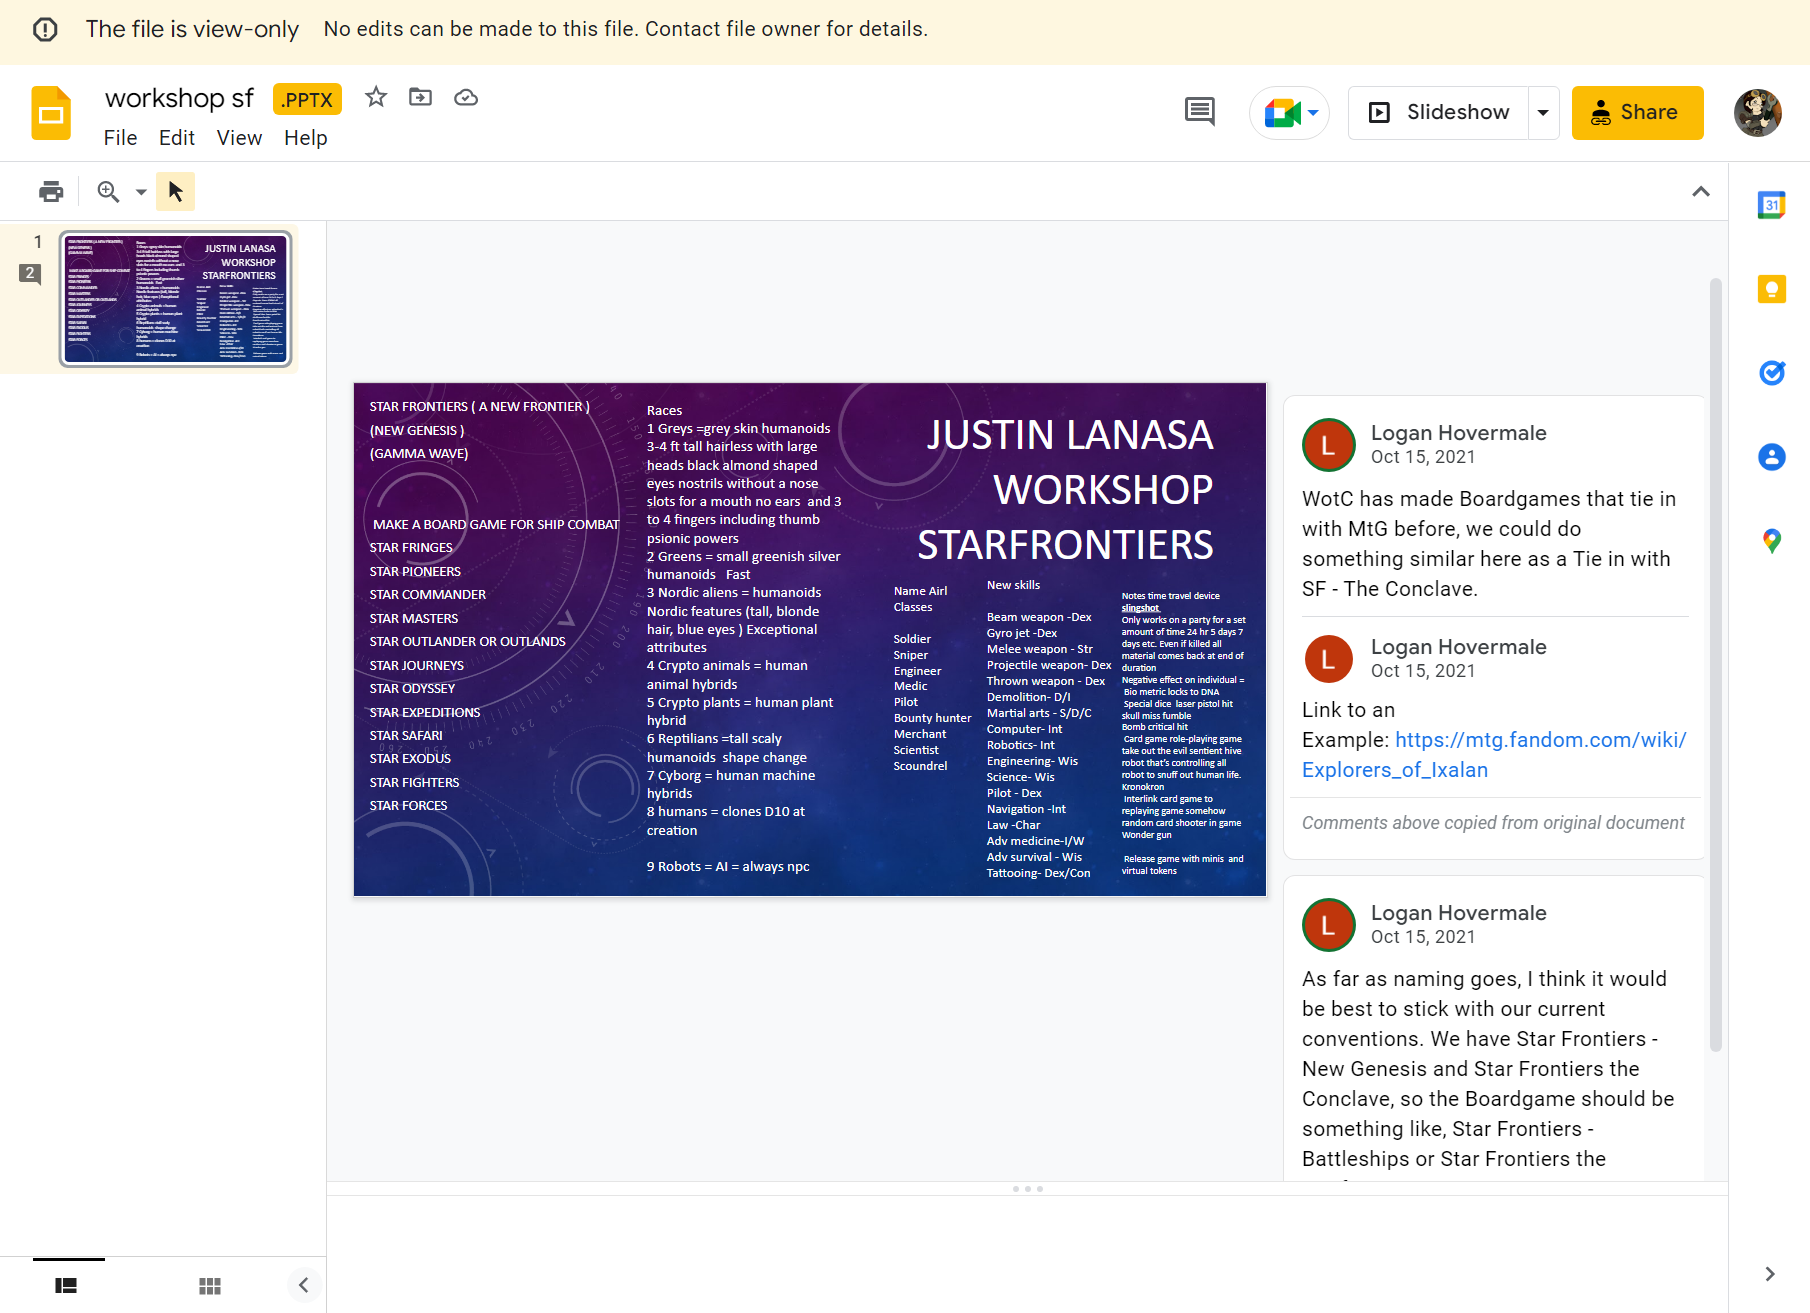Click the move to folder icon
Viewport: 1810px width, 1313px height.
[420, 97]
